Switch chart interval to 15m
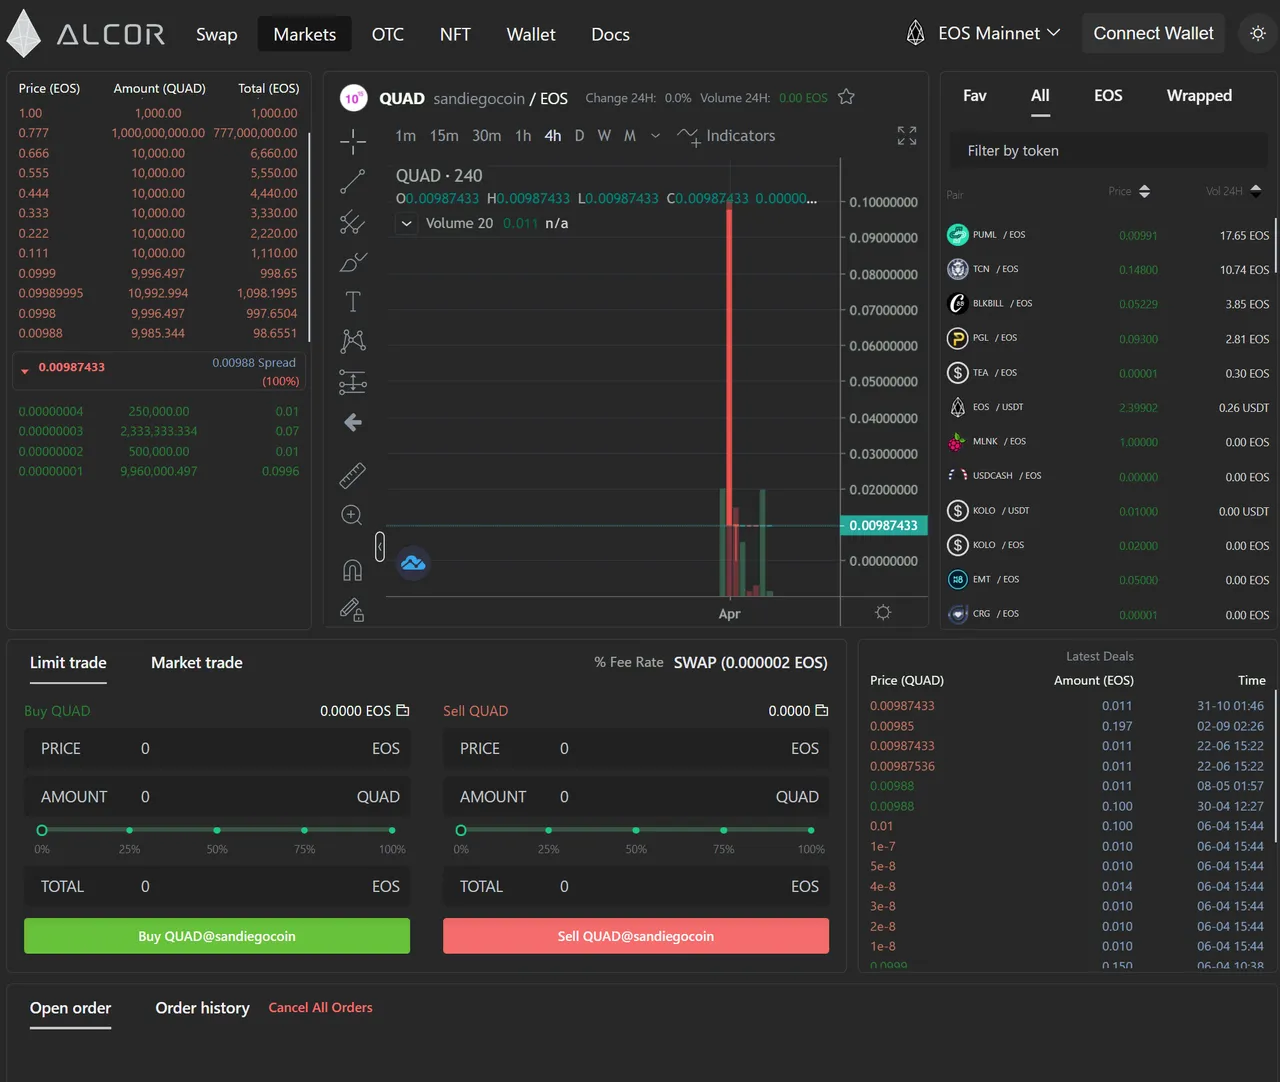This screenshot has height=1082, width=1280. 444,136
